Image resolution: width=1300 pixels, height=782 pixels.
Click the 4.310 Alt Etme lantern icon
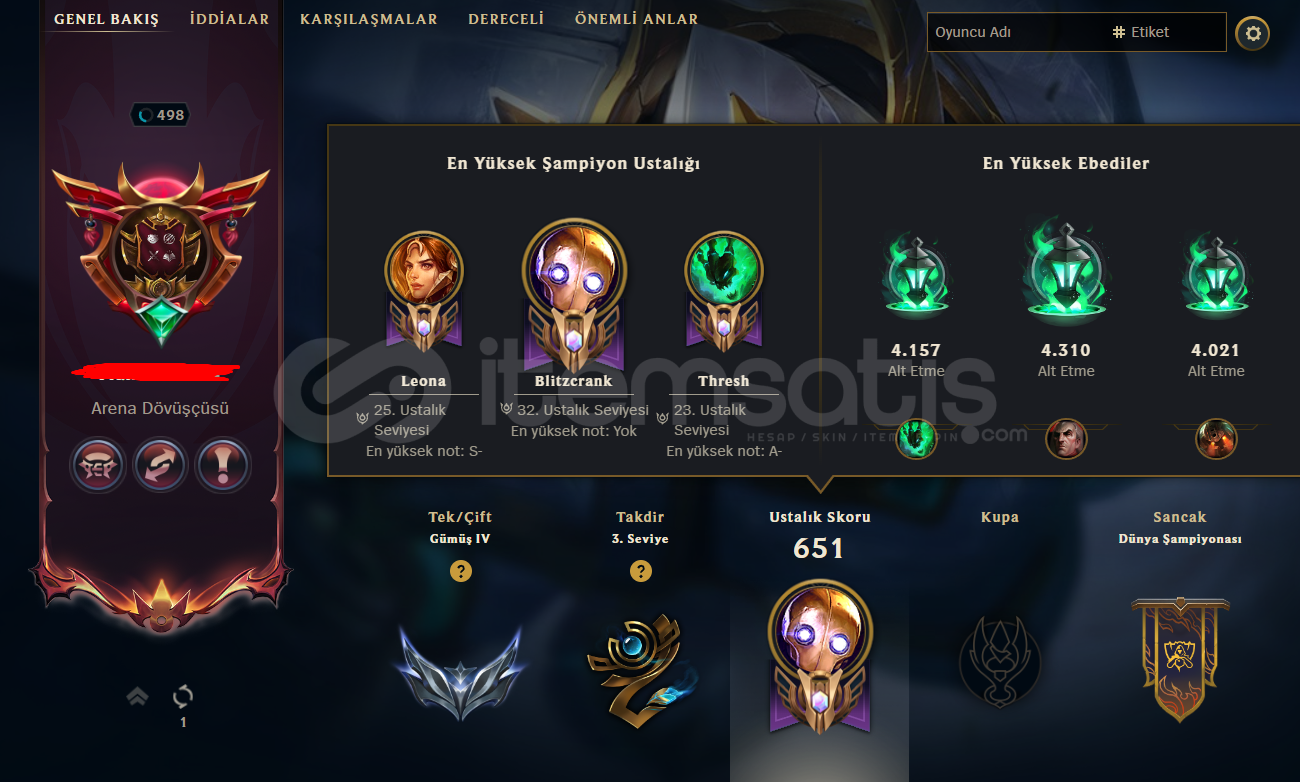coord(1066,270)
